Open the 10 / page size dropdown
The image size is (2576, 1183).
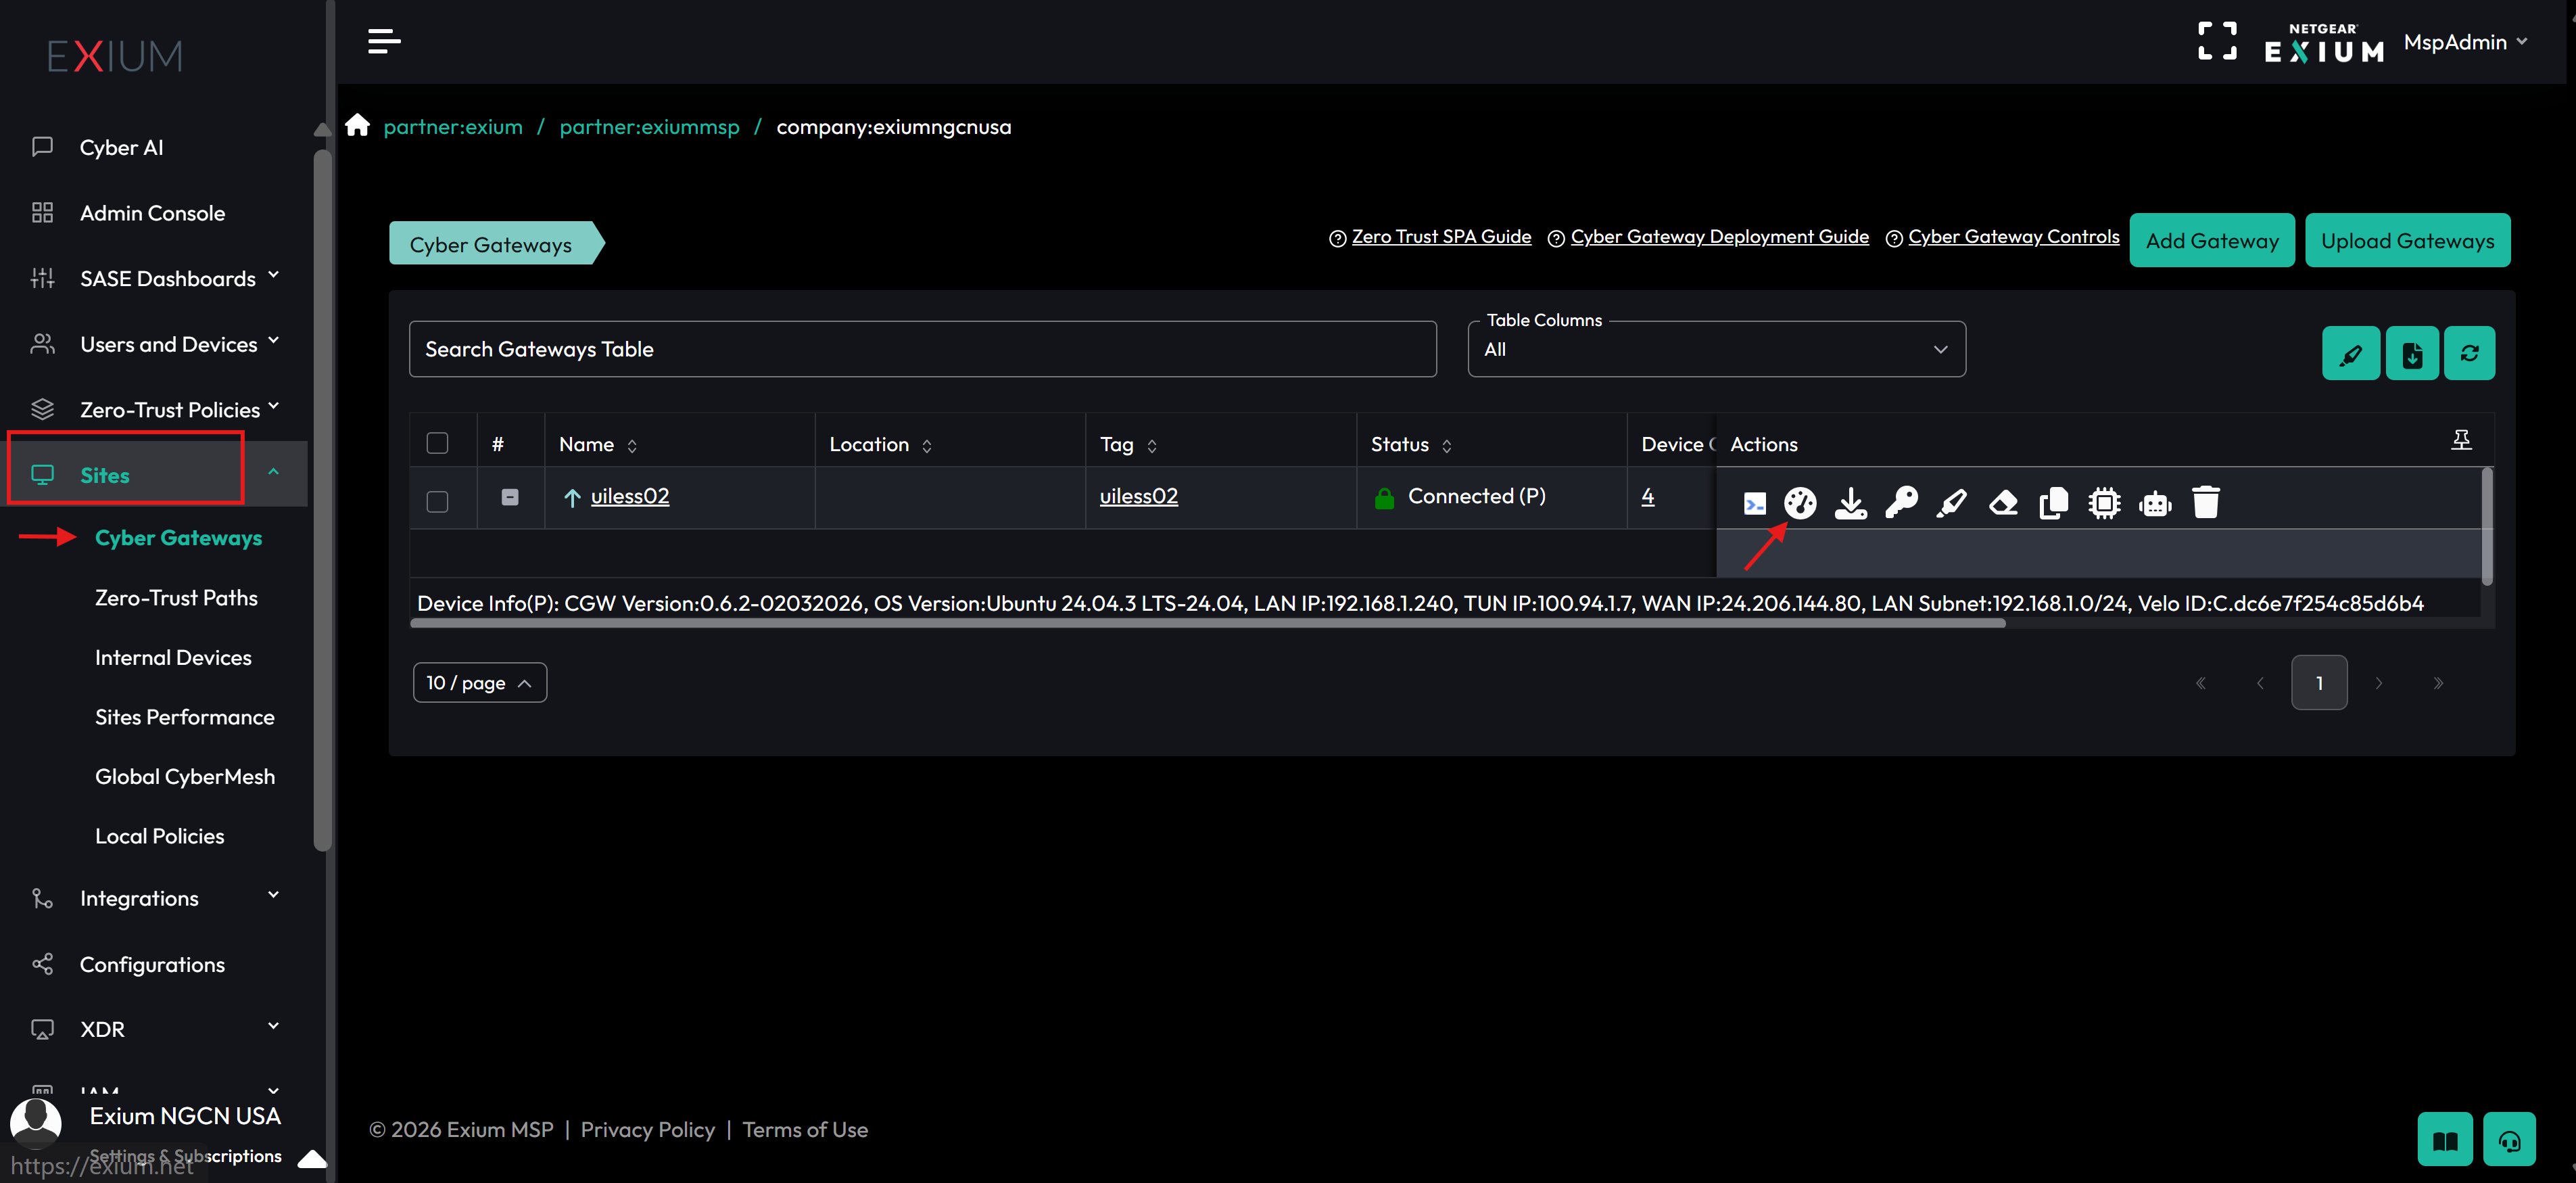click(x=480, y=683)
